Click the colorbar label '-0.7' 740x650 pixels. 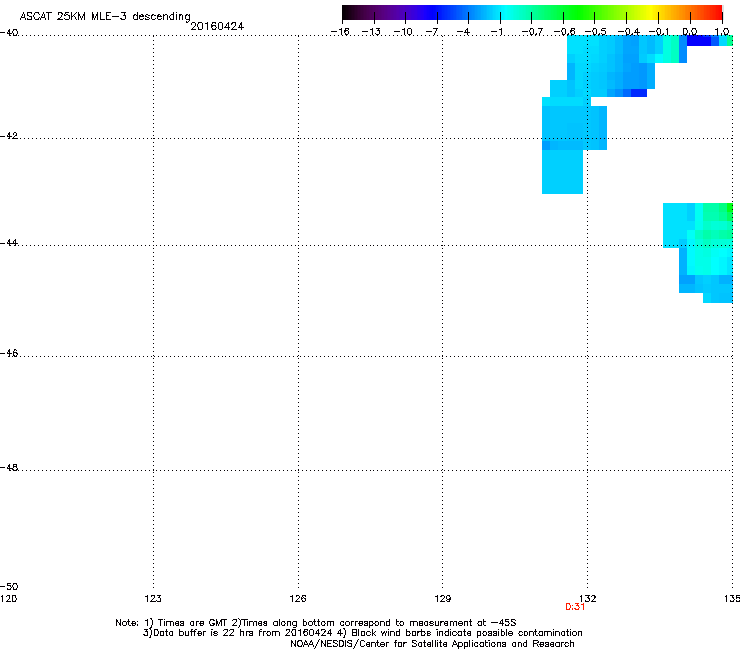point(532,32)
